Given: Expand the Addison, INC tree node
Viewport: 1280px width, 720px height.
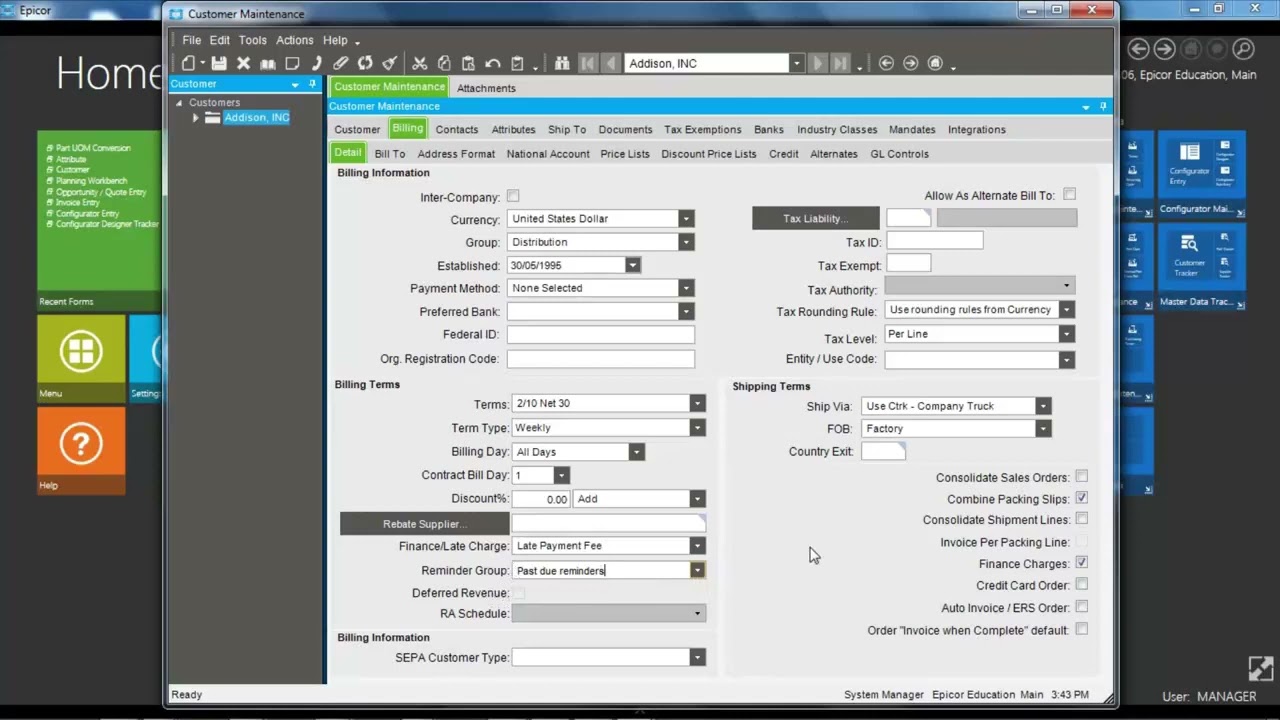Looking at the screenshot, I should tap(196, 118).
